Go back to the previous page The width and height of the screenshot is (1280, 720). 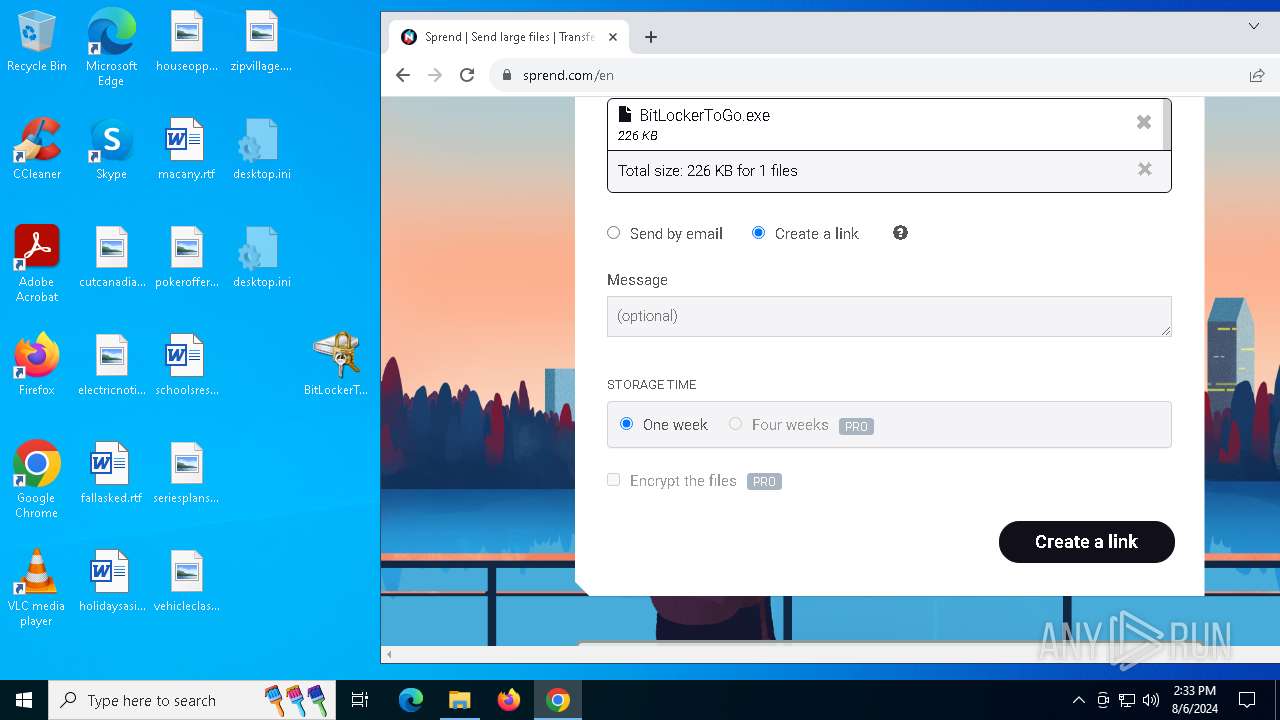tap(403, 75)
